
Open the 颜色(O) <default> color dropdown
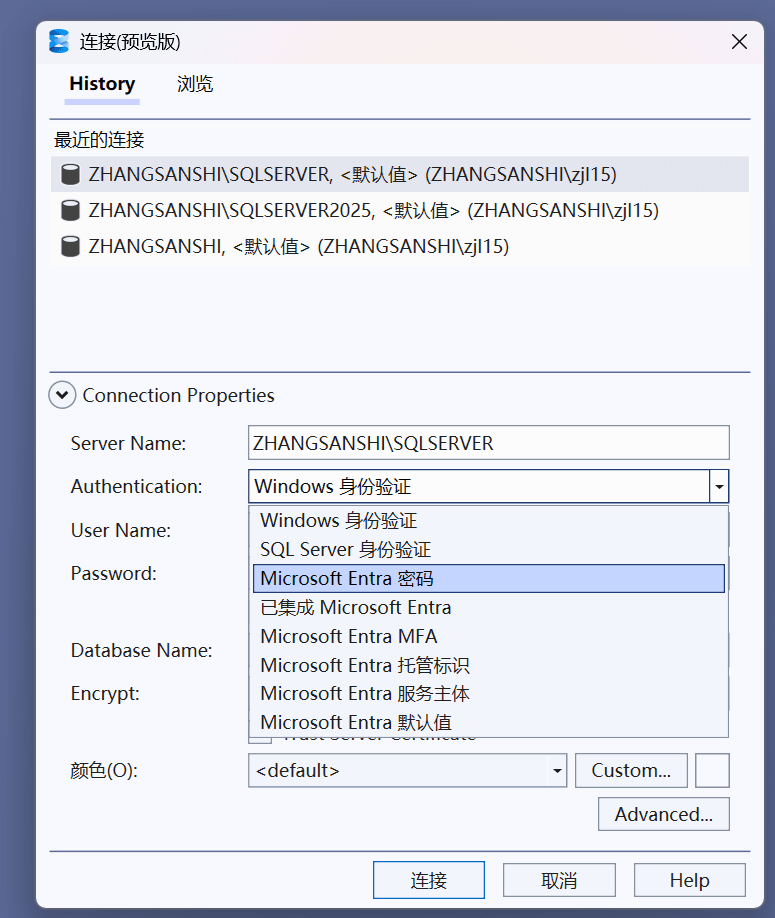(407, 770)
